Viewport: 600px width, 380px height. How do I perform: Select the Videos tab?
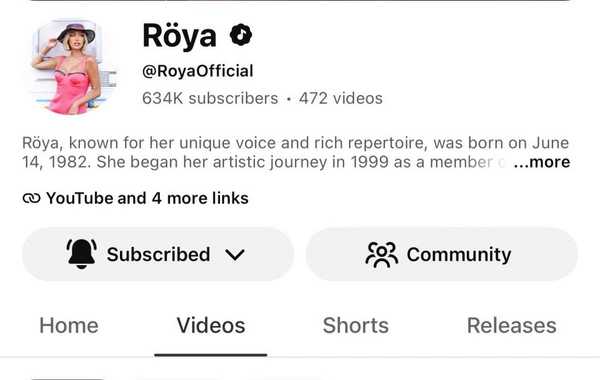click(211, 326)
